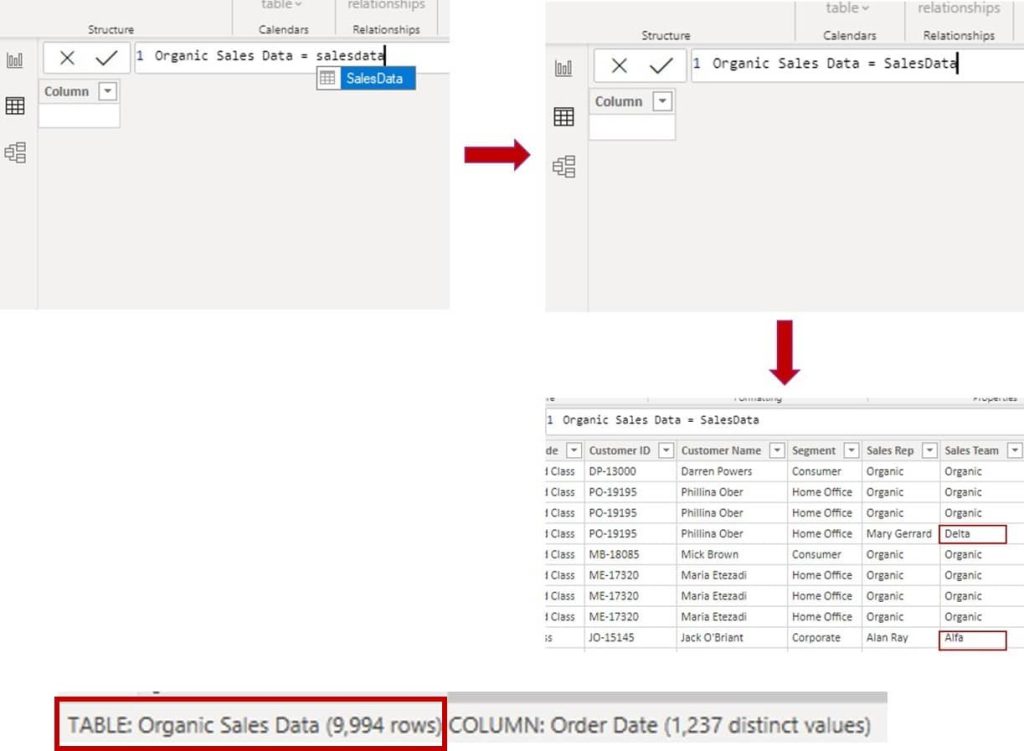Expand the Sales Team column filter dropdown
The image size is (1024, 751).
point(1014,451)
